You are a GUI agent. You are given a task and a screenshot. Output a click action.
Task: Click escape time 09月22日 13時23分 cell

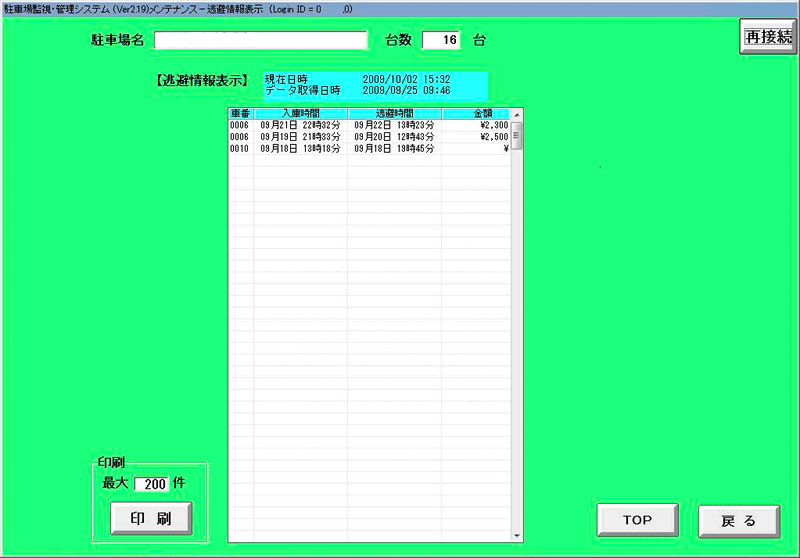click(x=394, y=125)
